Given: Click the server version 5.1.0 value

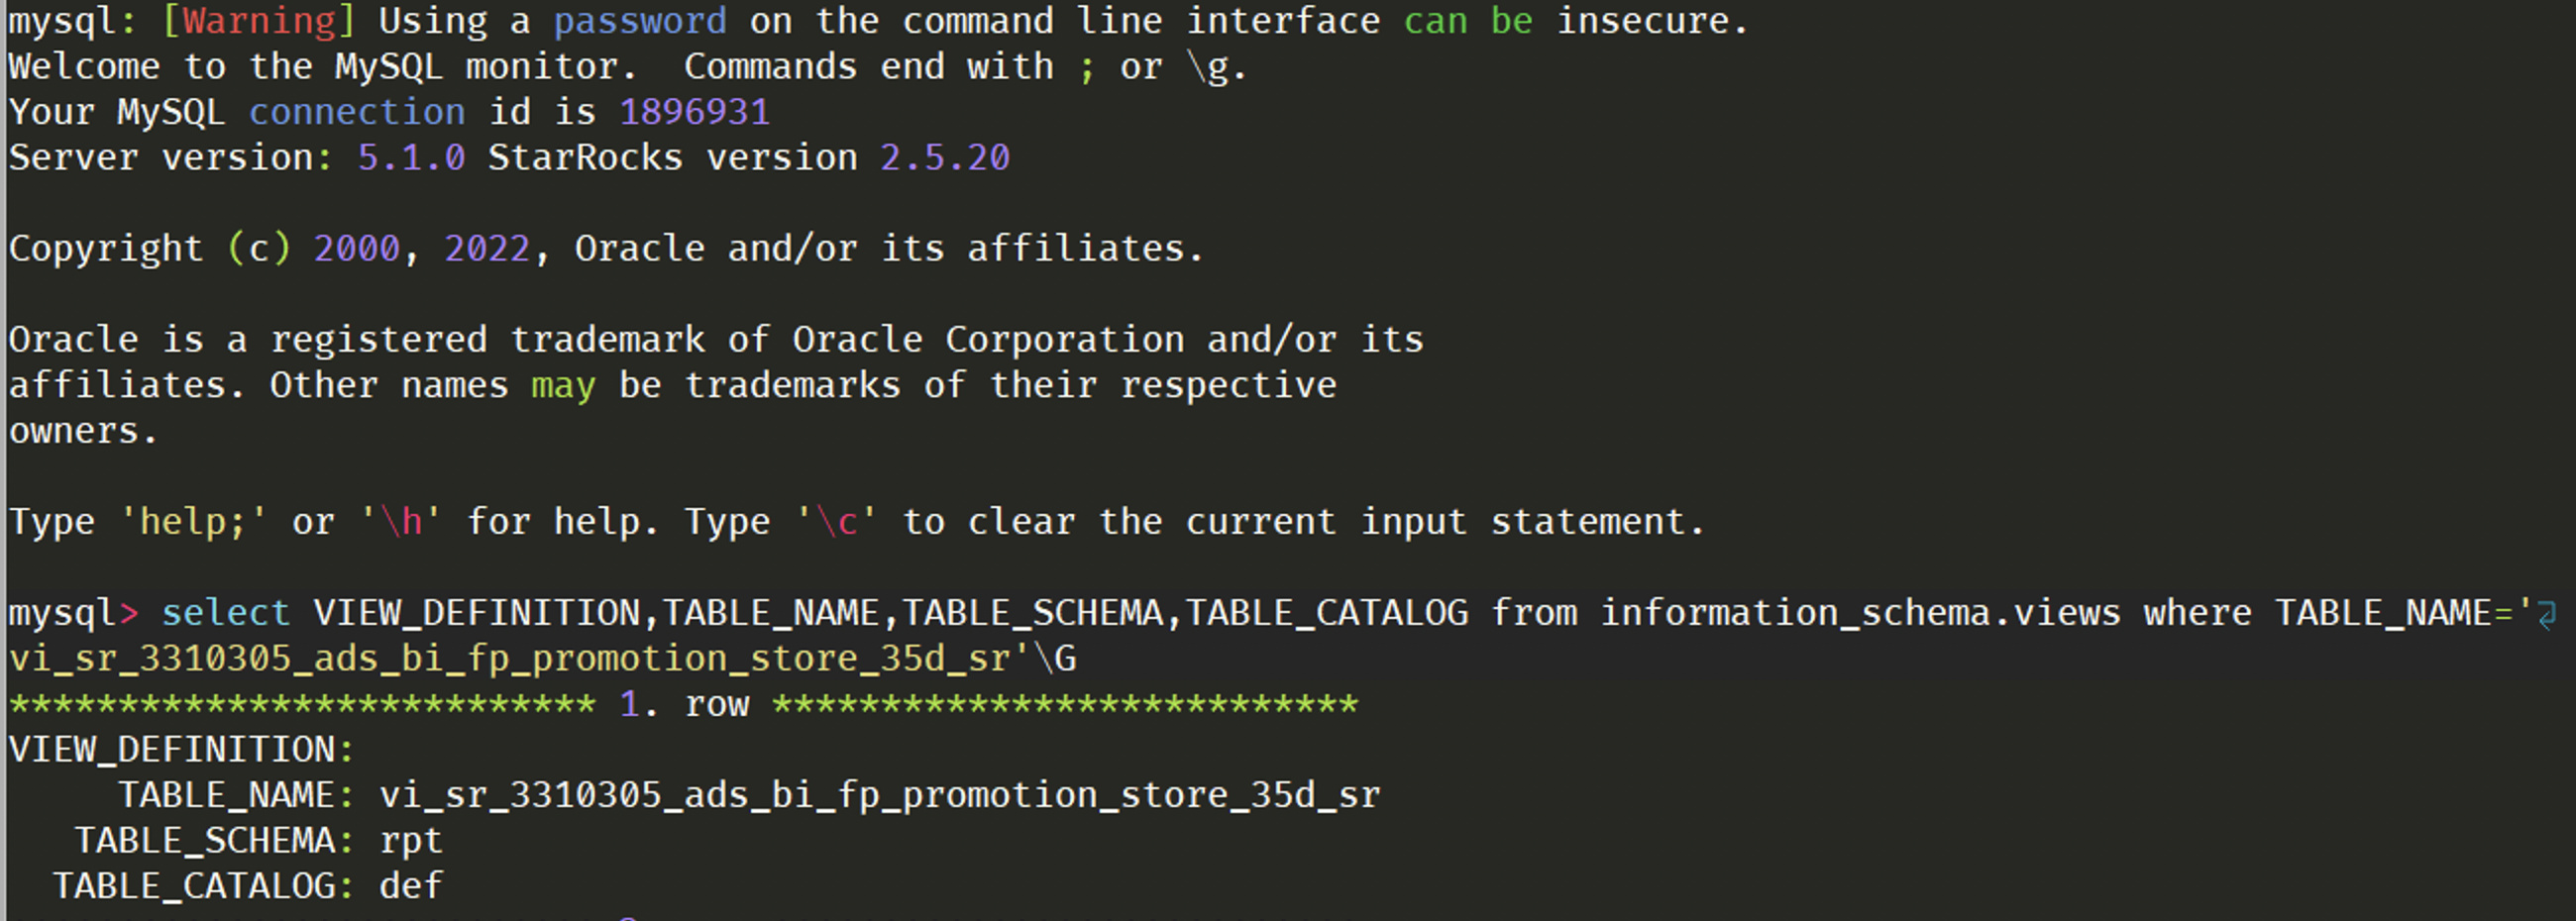Looking at the screenshot, I should [x=411, y=158].
